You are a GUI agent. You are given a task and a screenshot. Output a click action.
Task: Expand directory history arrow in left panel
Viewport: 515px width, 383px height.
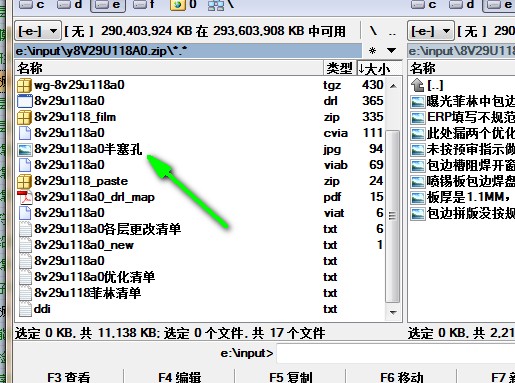coord(391,51)
